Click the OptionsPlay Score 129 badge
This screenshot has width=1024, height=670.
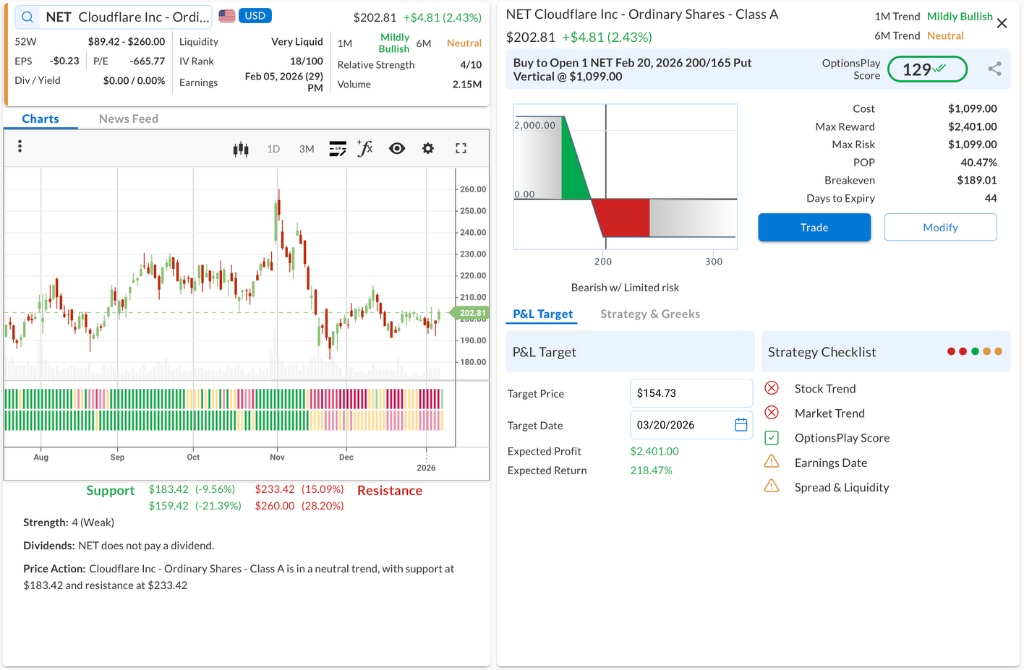coord(927,69)
